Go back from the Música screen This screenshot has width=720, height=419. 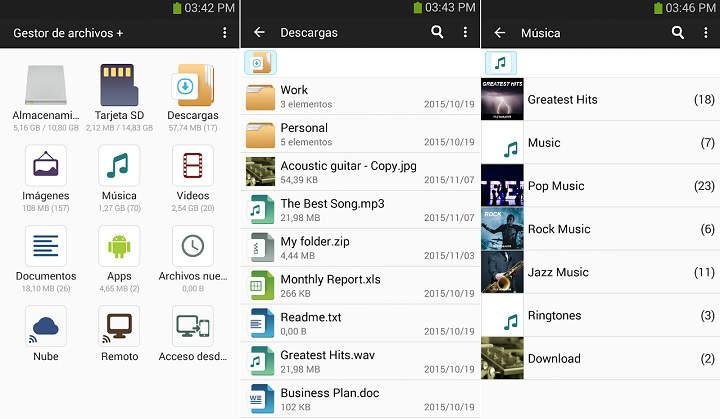coord(499,33)
